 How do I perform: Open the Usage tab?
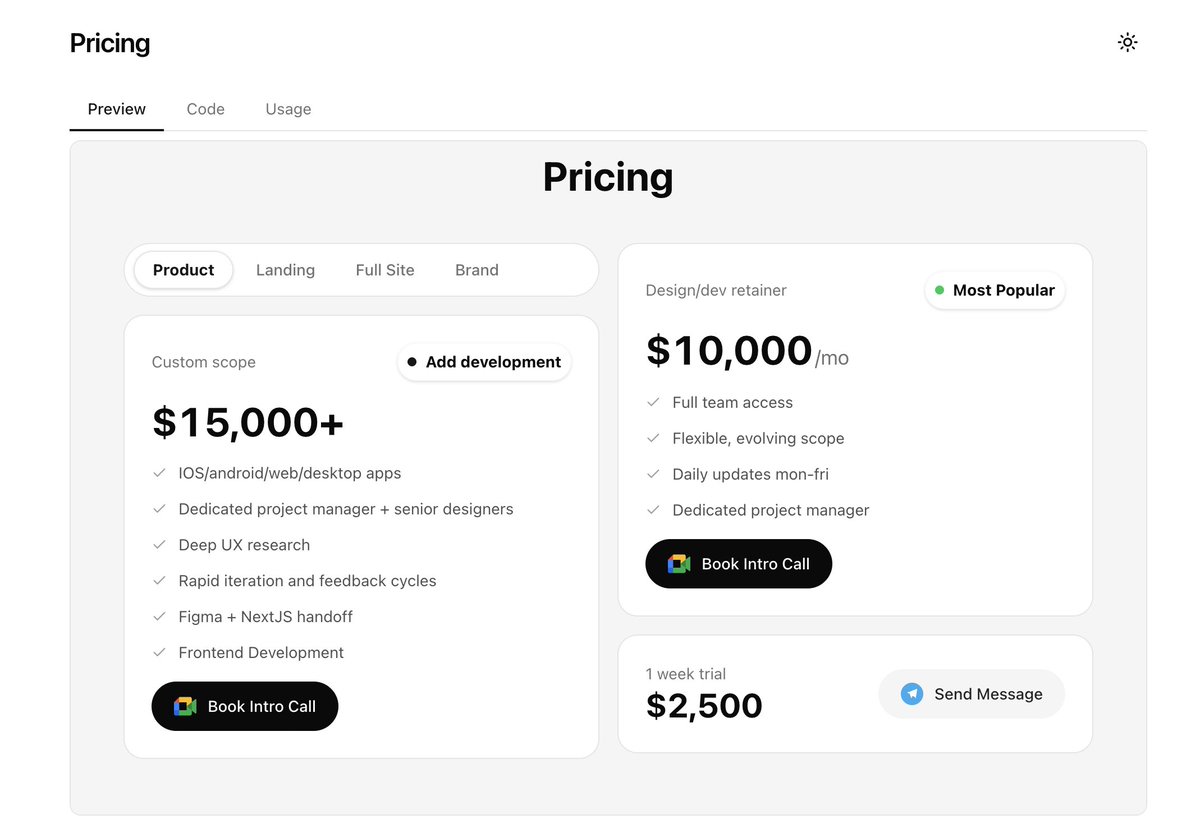[x=288, y=109]
